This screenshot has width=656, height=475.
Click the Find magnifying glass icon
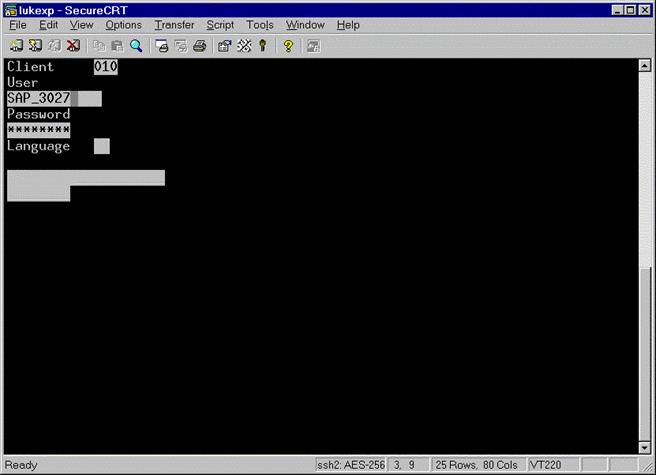[136, 46]
